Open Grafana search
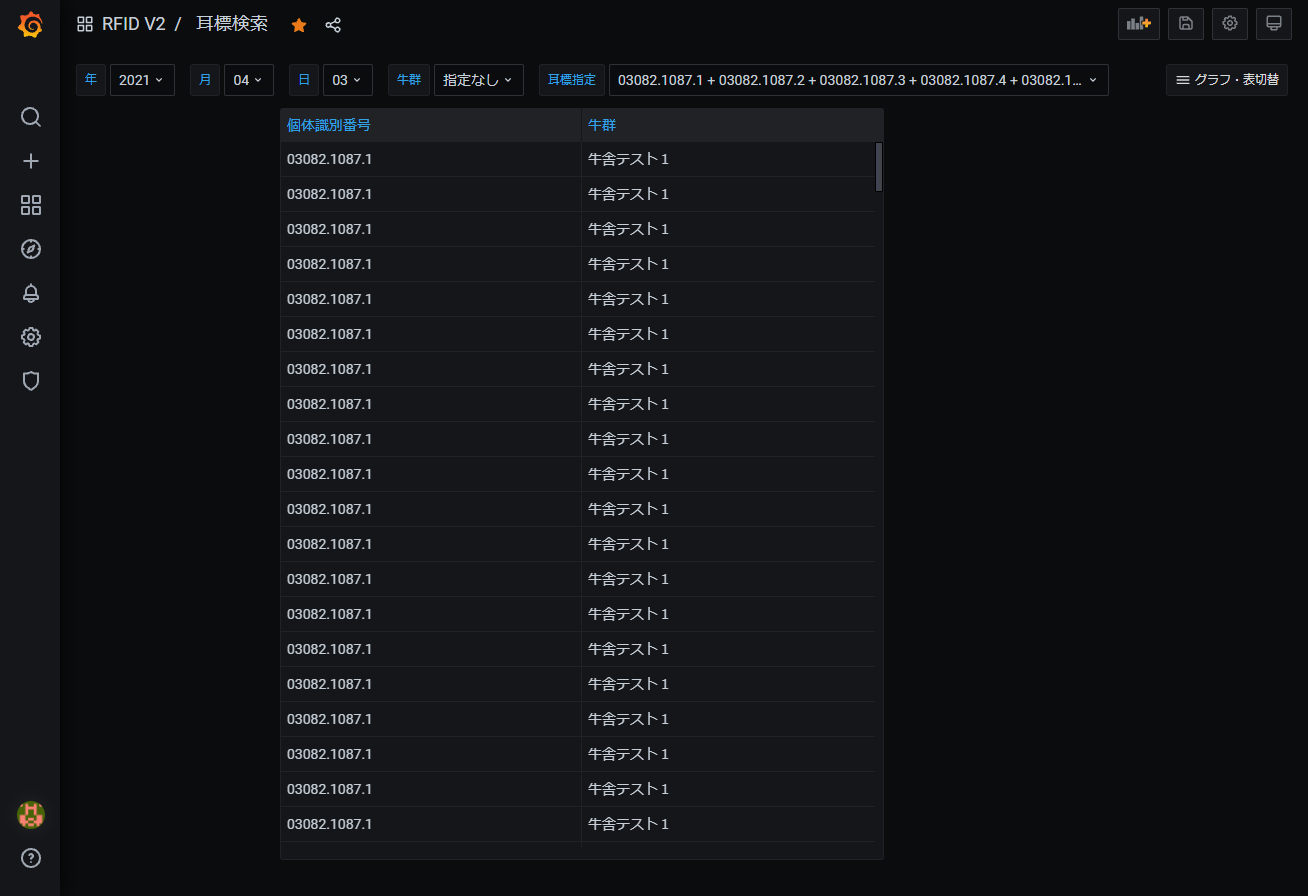This screenshot has width=1308, height=896. click(x=30, y=117)
